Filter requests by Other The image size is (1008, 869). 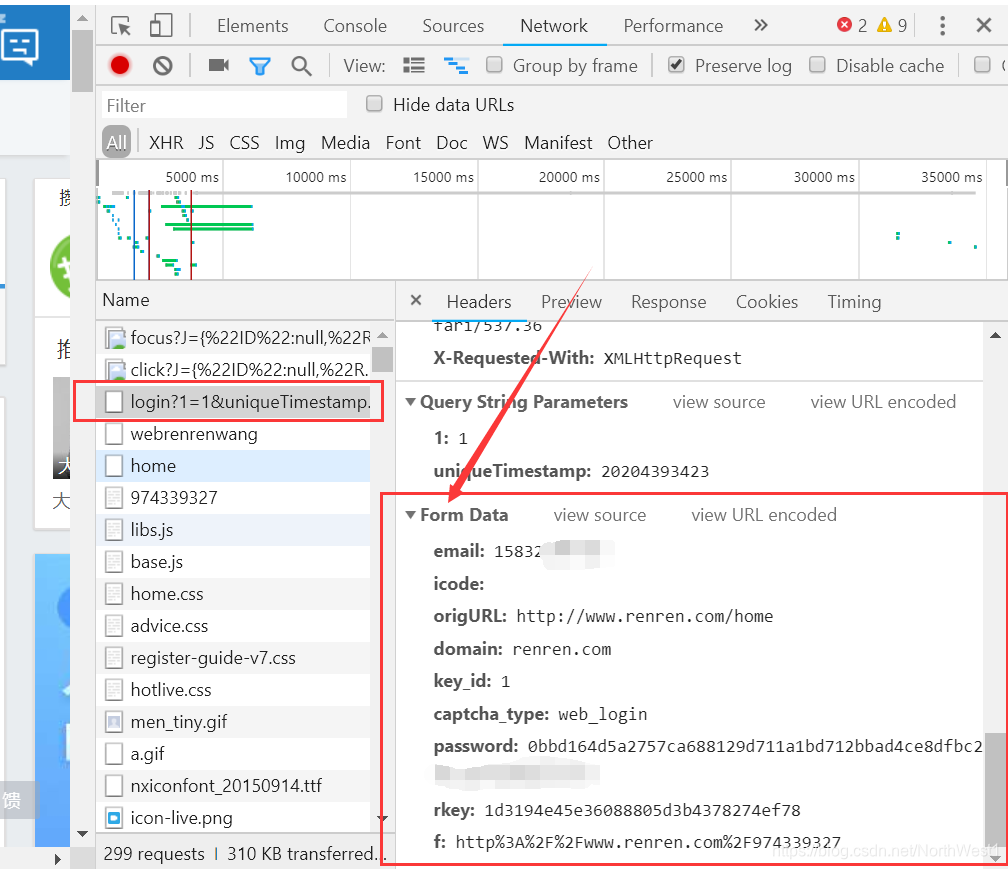[630, 142]
